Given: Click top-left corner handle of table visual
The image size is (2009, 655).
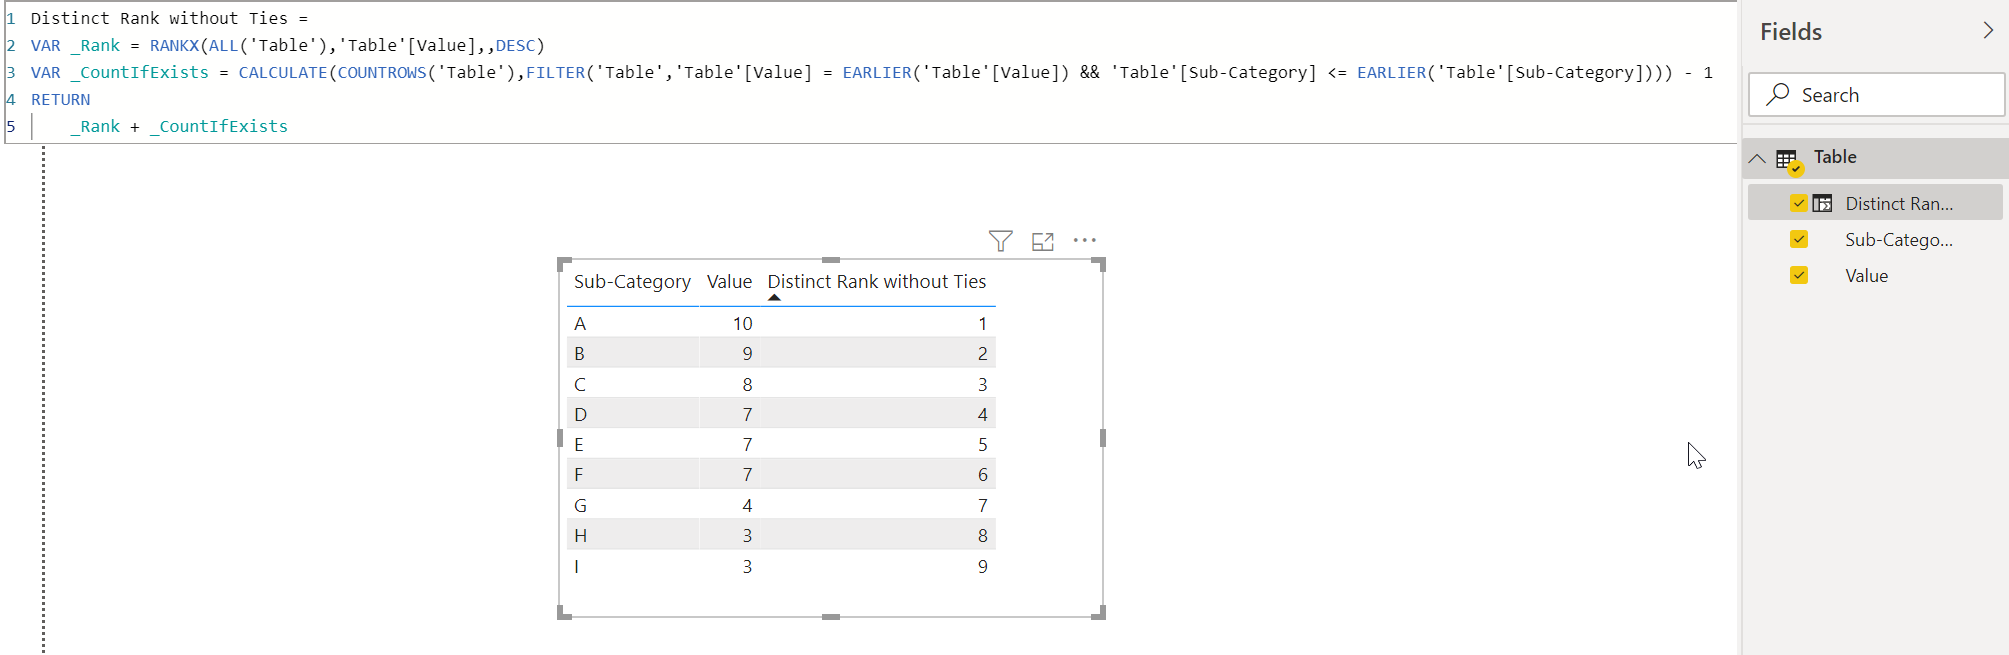Looking at the screenshot, I should coord(564,264).
